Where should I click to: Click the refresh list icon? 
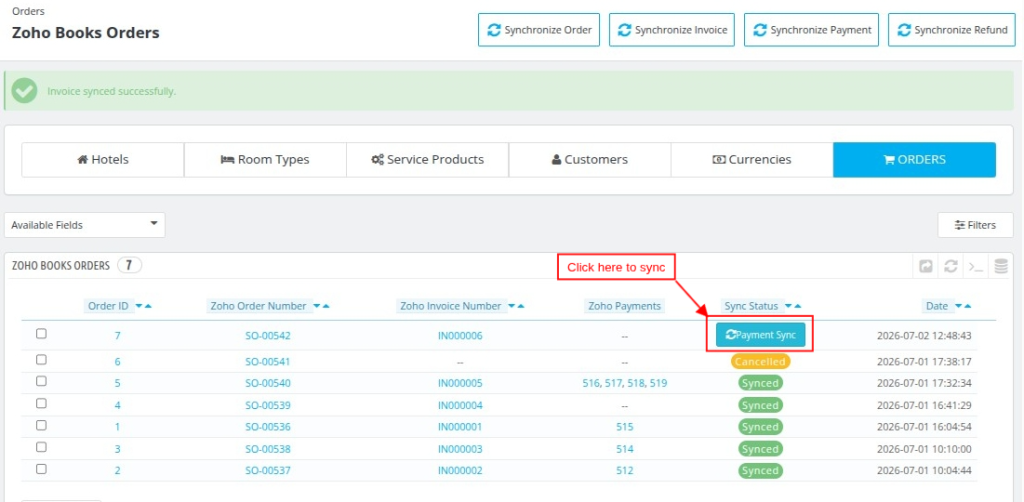click(x=951, y=266)
